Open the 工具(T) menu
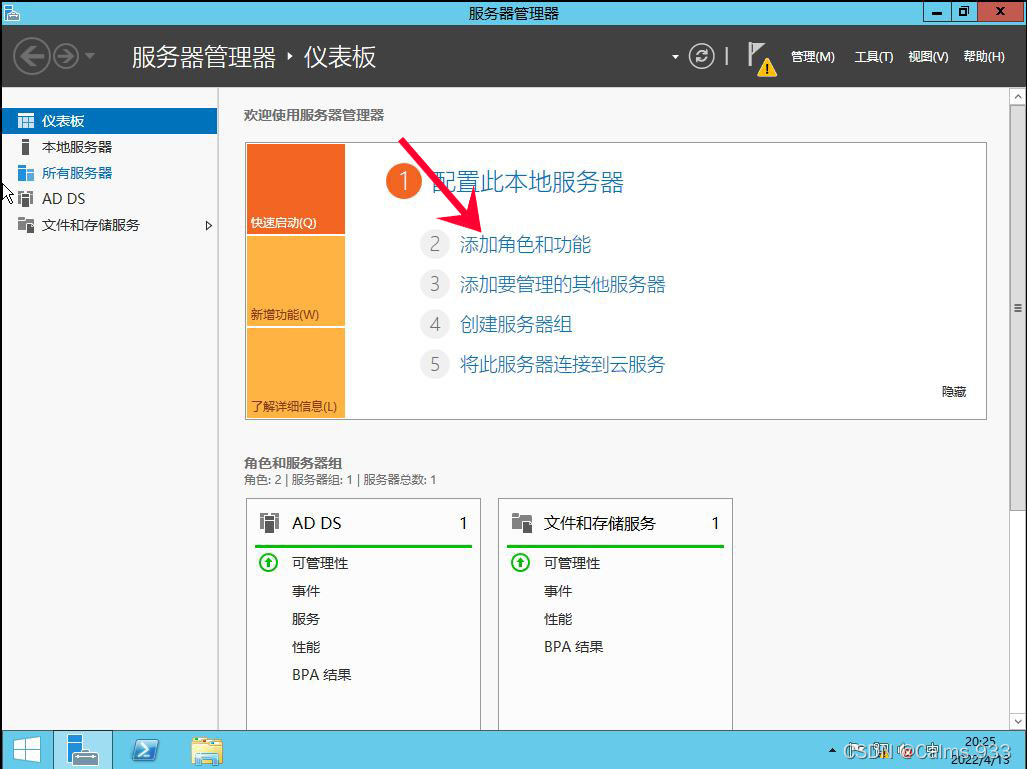 [x=874, y=57]
